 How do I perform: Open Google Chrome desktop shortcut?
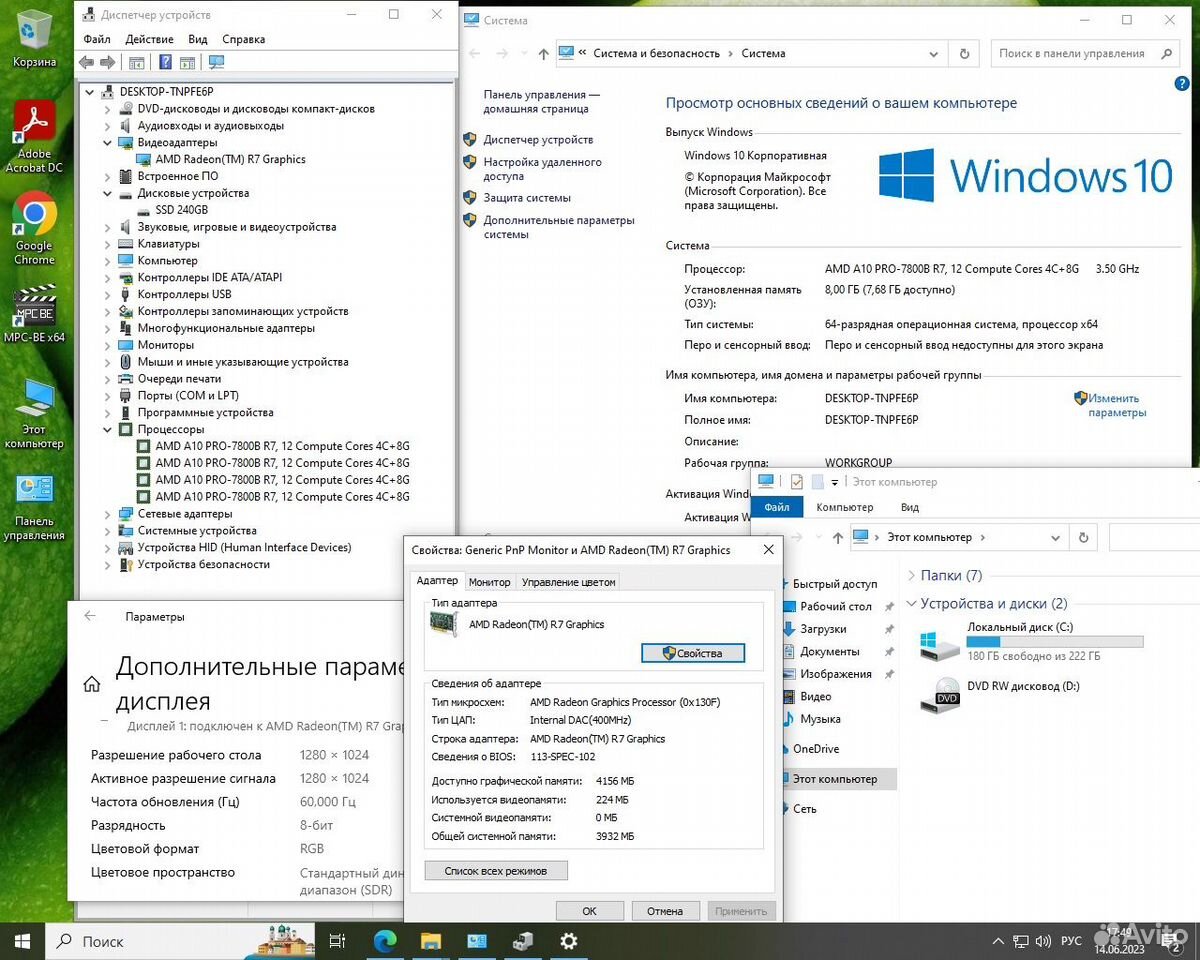point(34,228)
